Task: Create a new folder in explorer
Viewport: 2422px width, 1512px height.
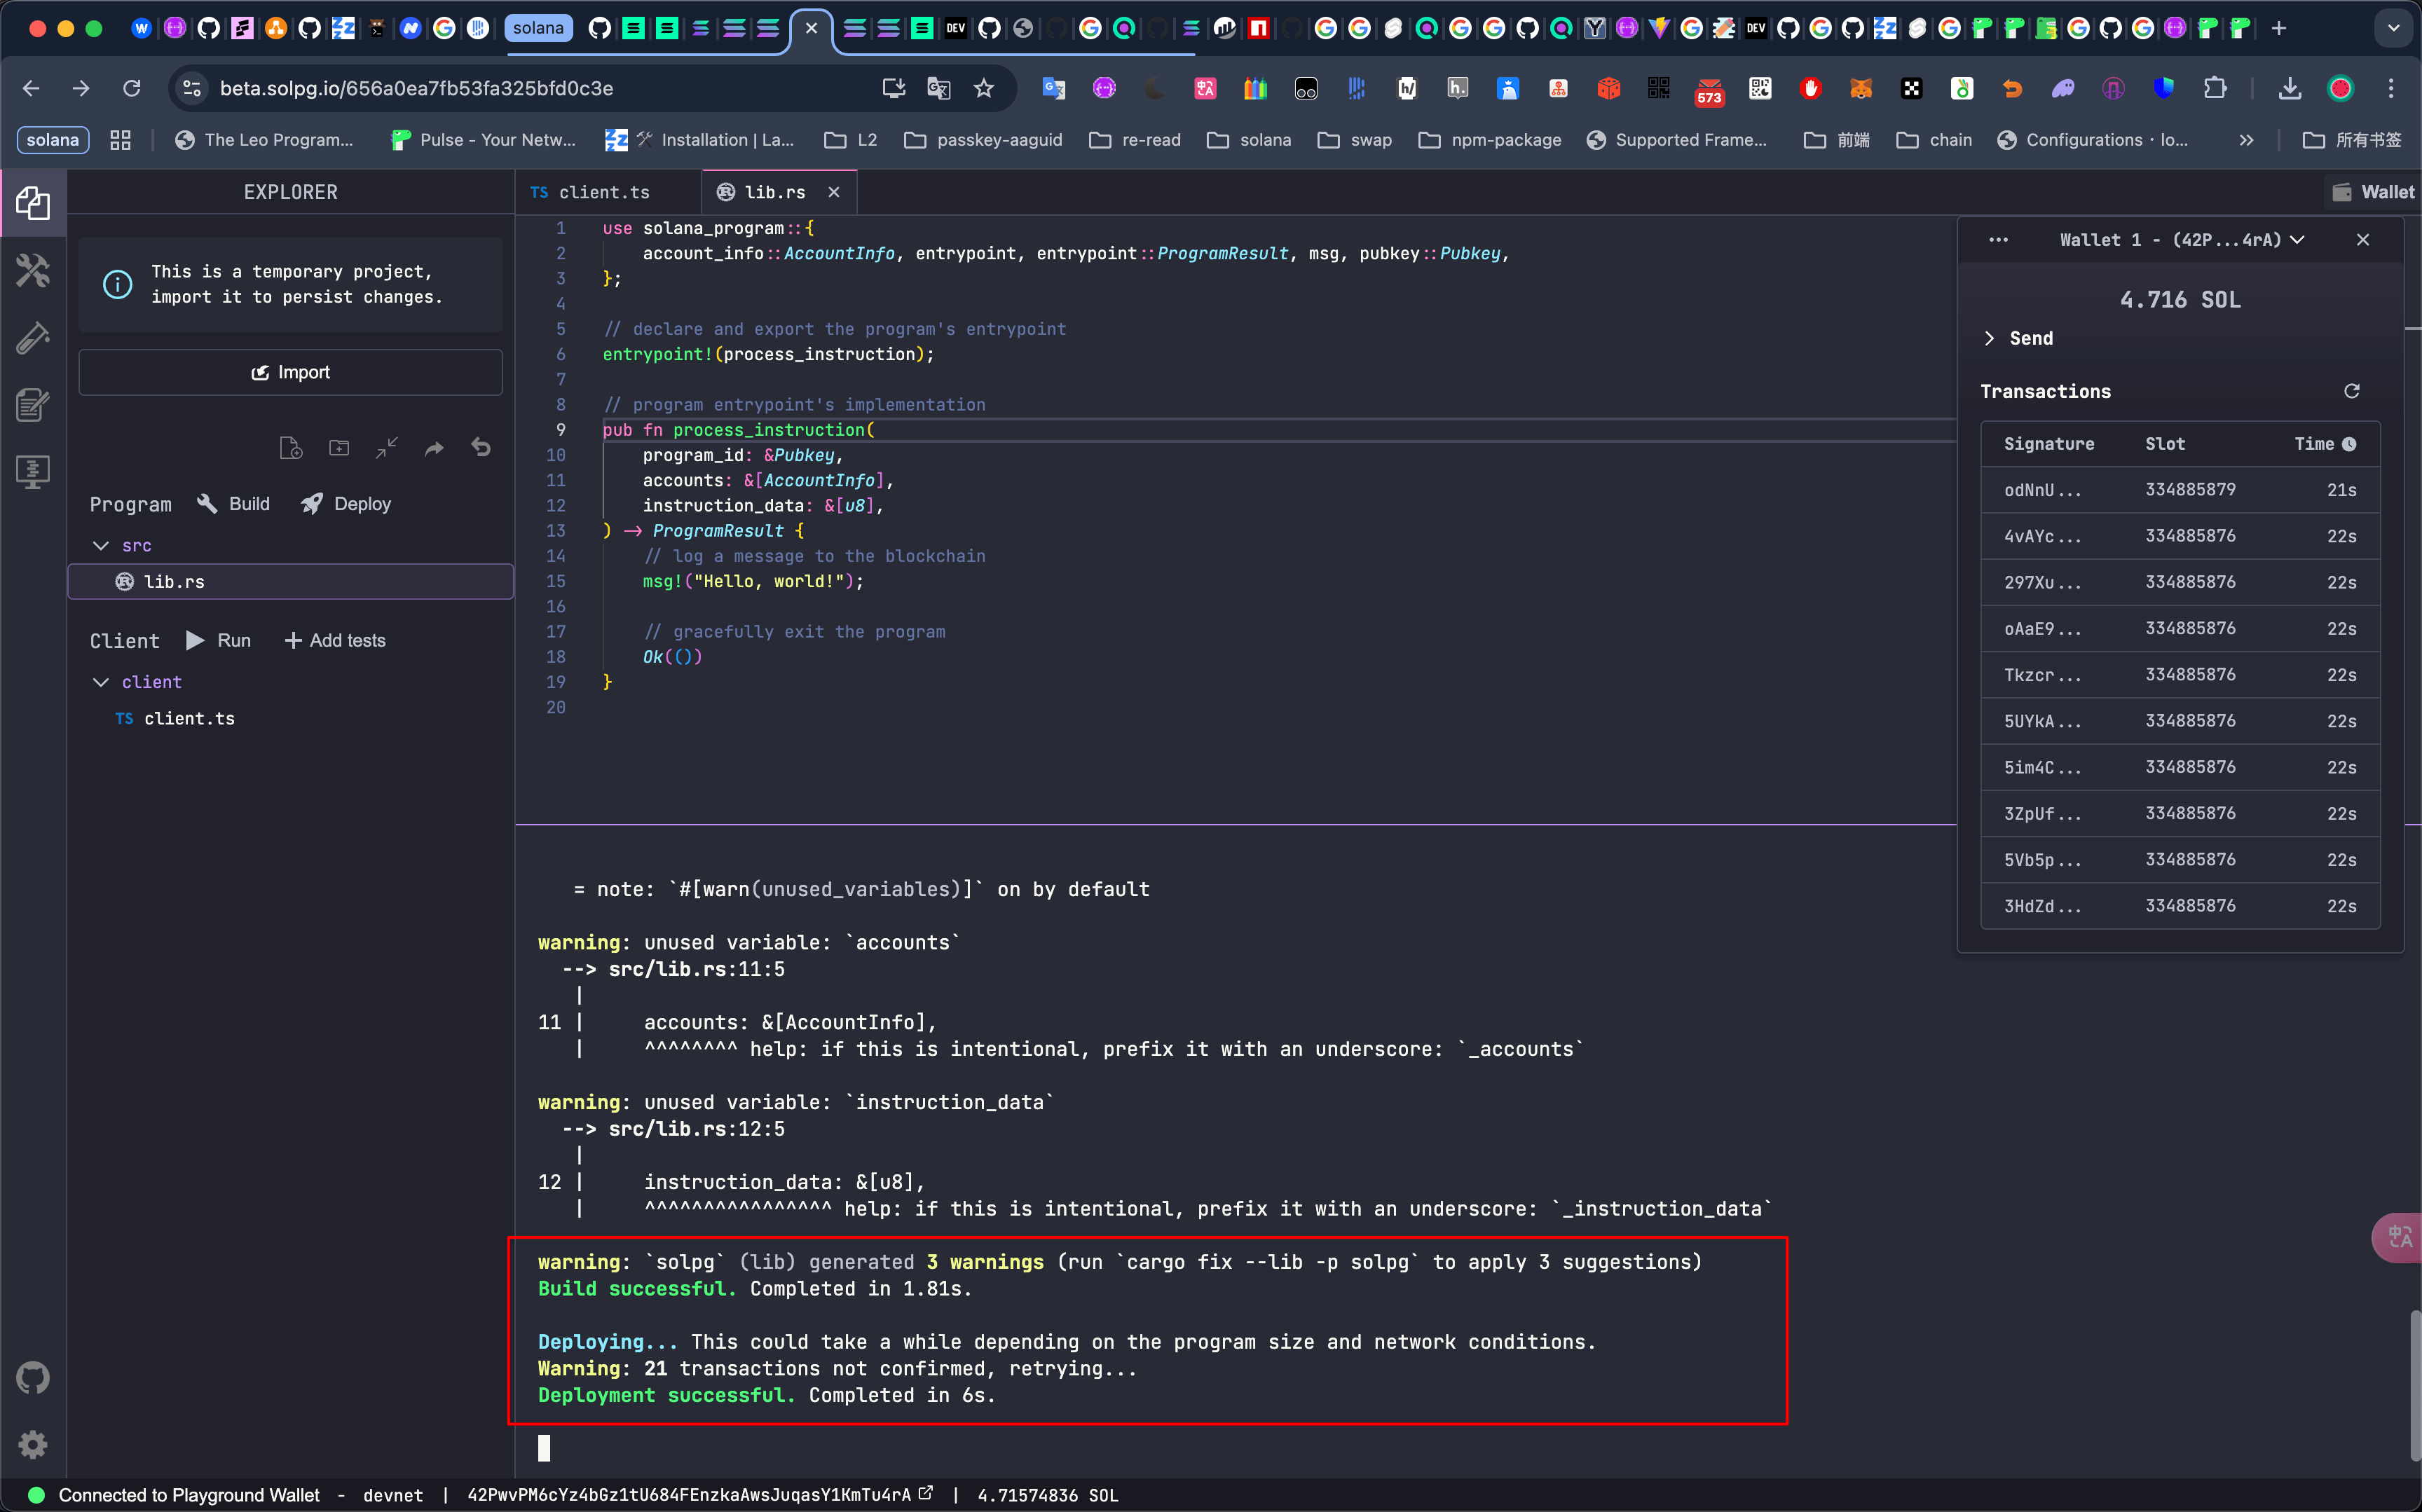Action: (x=339, y=448)
